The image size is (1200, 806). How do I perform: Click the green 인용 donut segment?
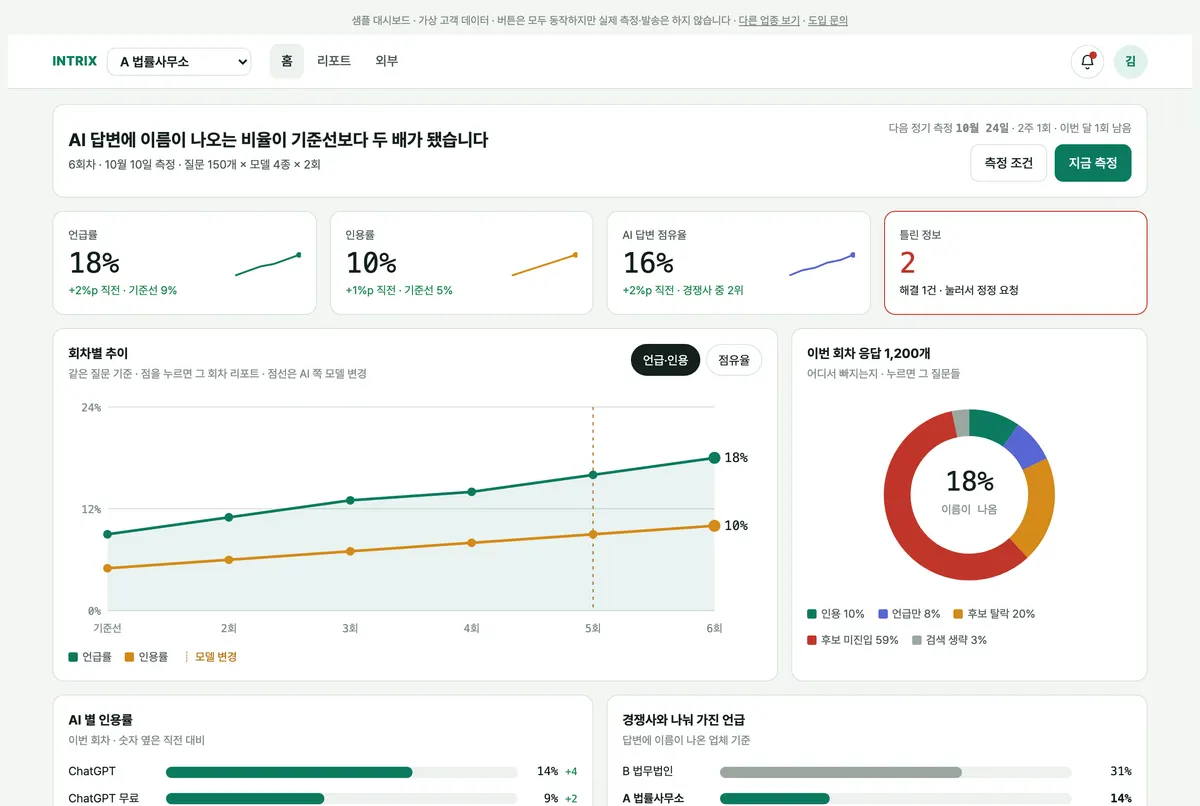993,425
